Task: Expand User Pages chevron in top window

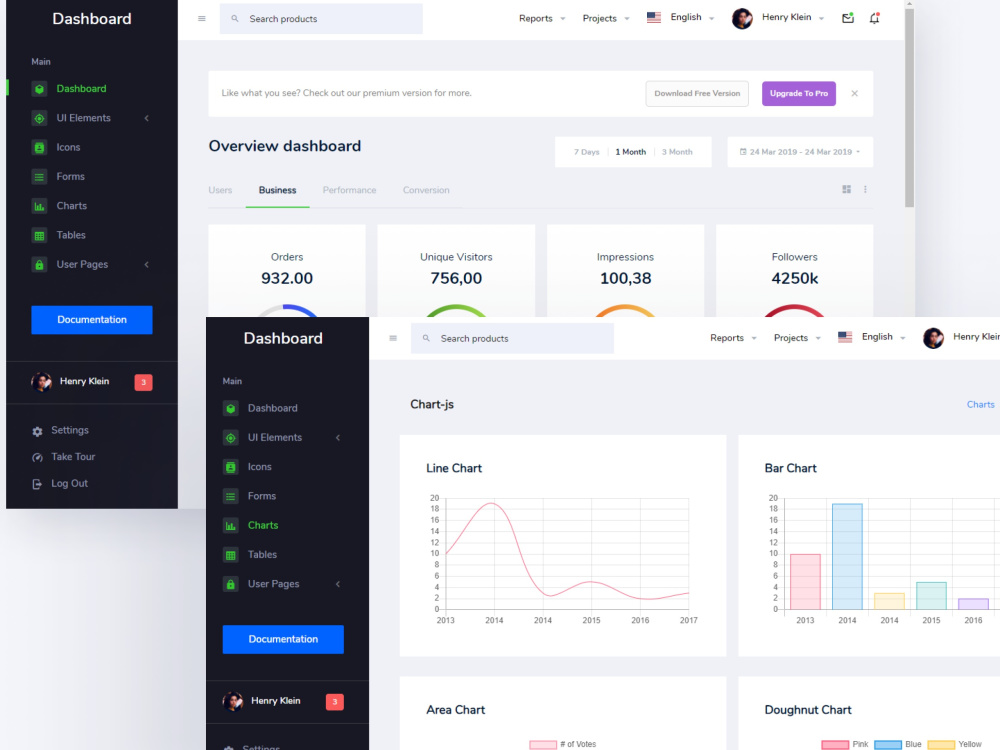Action: click(x=147, y=265)
